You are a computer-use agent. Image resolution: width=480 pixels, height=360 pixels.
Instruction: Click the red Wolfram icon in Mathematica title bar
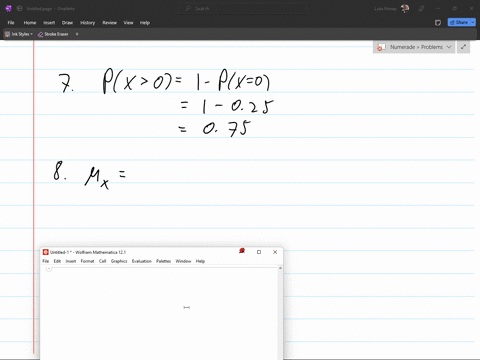click(242, 251)
